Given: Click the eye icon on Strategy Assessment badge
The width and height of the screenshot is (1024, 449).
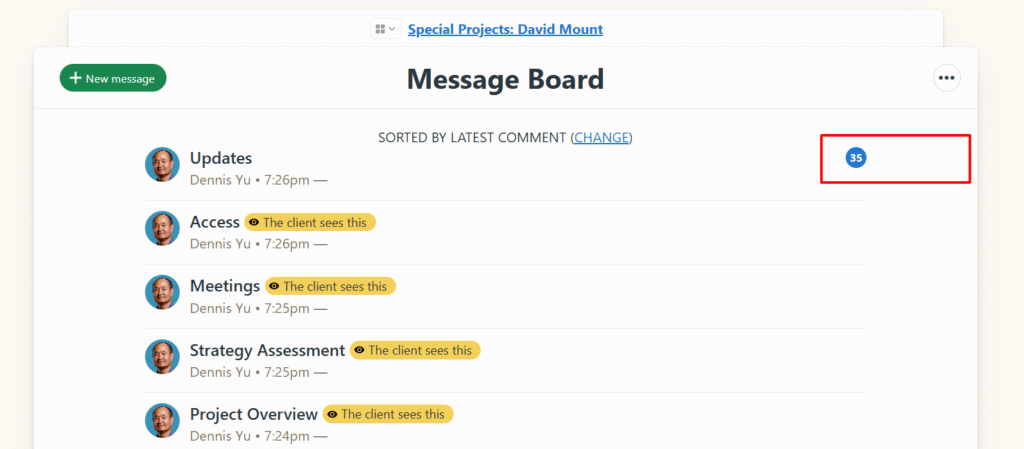Looking at the screenshot, I should click(359, 351).
